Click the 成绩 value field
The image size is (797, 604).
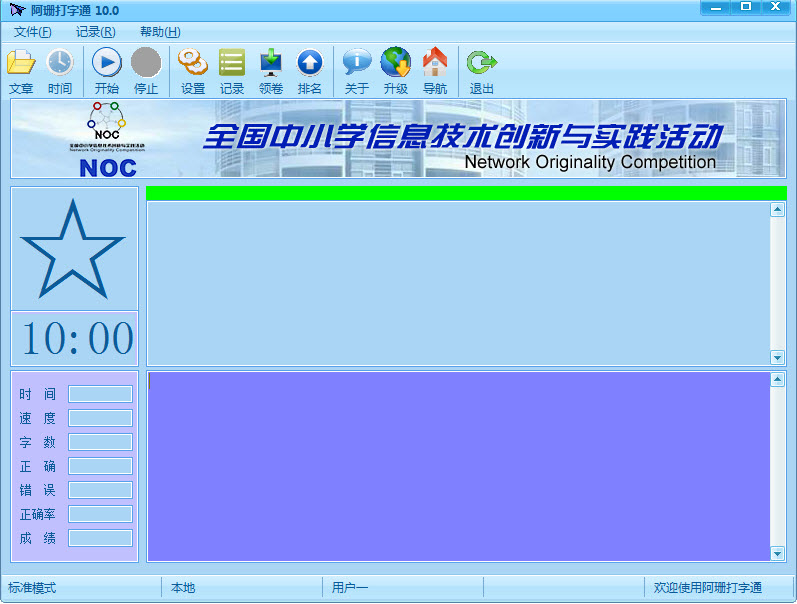coord(101,538)
